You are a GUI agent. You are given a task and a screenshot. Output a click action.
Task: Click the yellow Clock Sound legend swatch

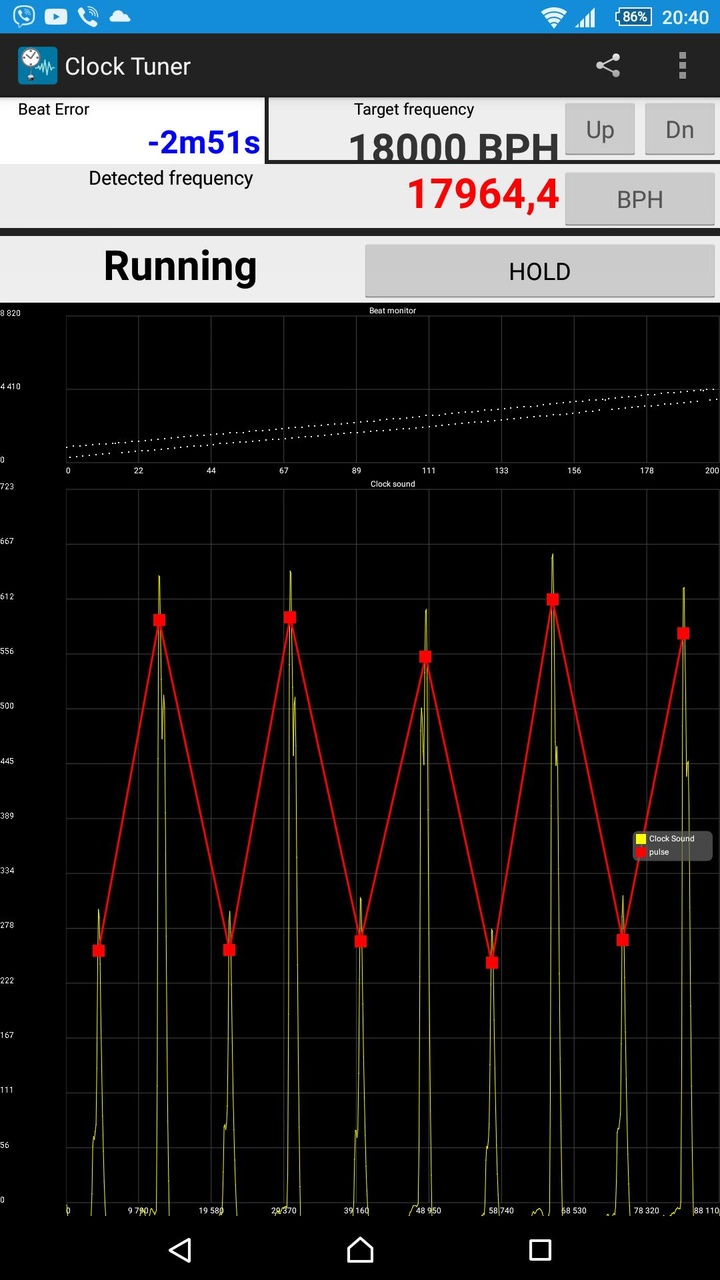pyautogui.click(x=641, y=839)
